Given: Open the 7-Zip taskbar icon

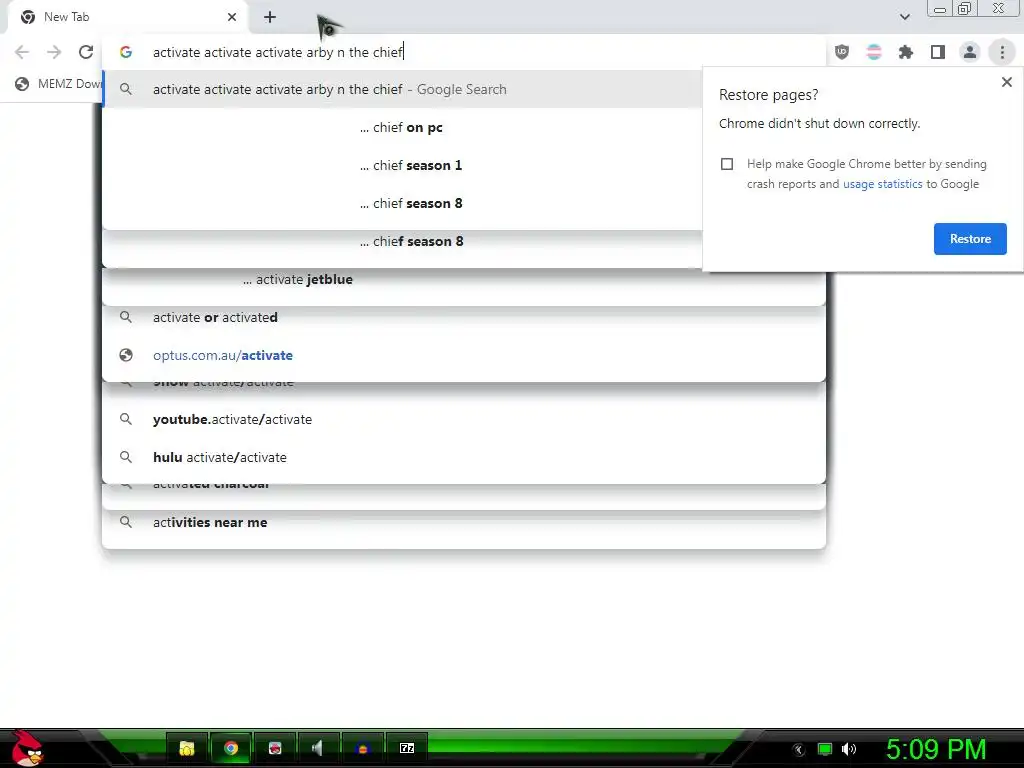Looking at the screenshot, I should (407, 748).
